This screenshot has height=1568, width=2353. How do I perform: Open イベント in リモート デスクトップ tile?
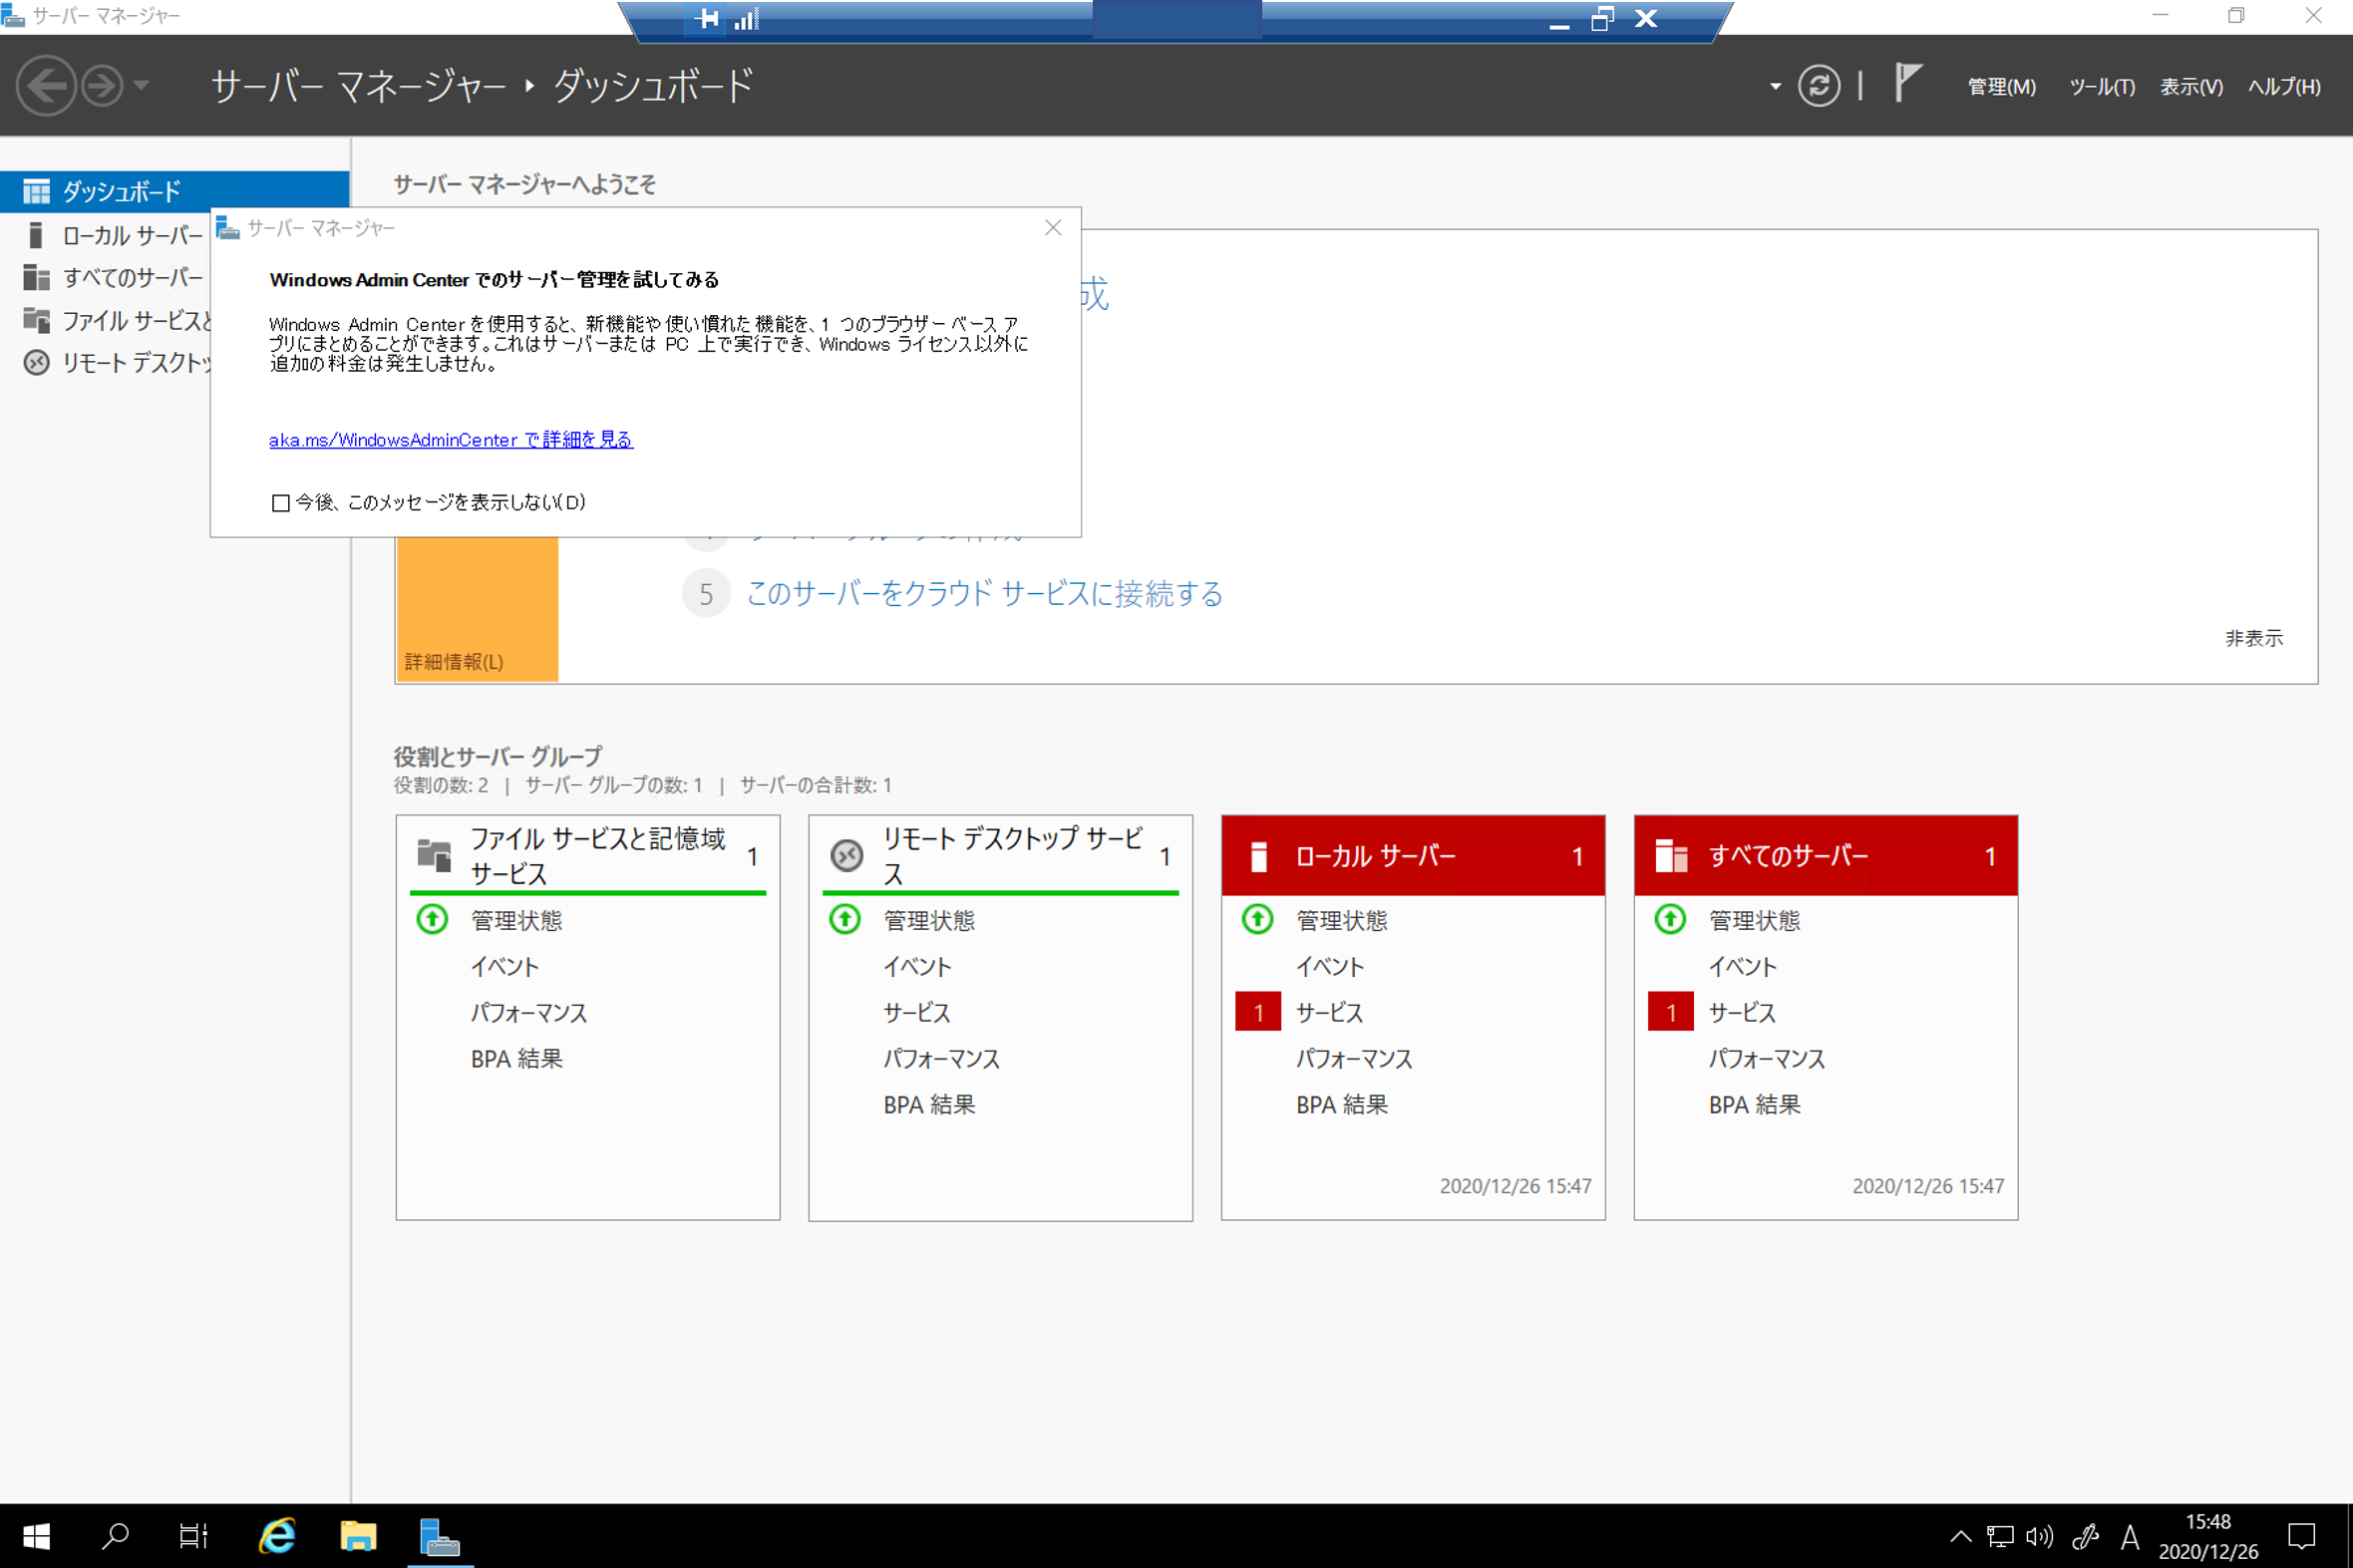pos(918,966)
